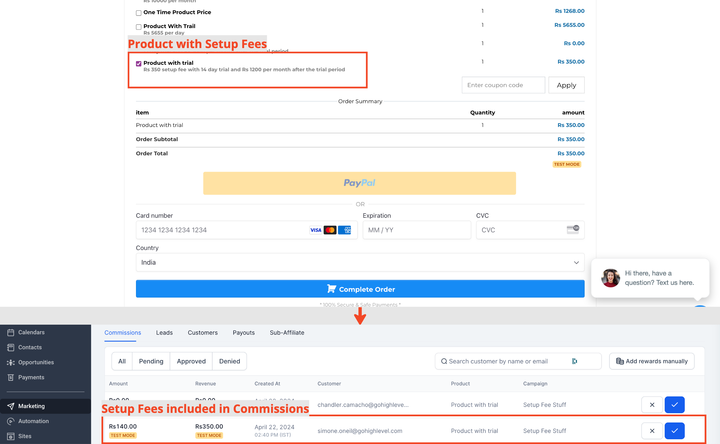Focus the CVC input field
This screenshot has width=720, height=444.
[530, 230]
